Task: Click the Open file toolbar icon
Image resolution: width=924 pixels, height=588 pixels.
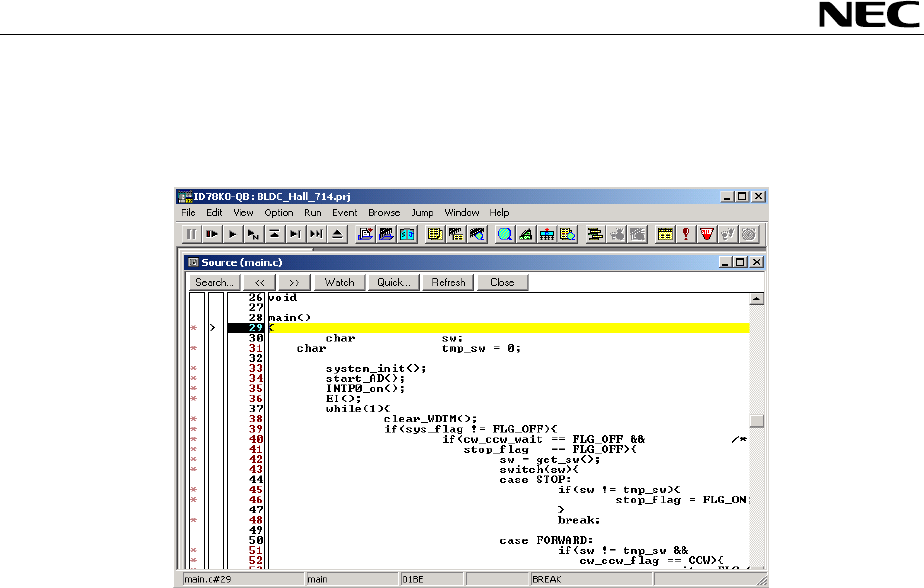Action: coord(365,234)
